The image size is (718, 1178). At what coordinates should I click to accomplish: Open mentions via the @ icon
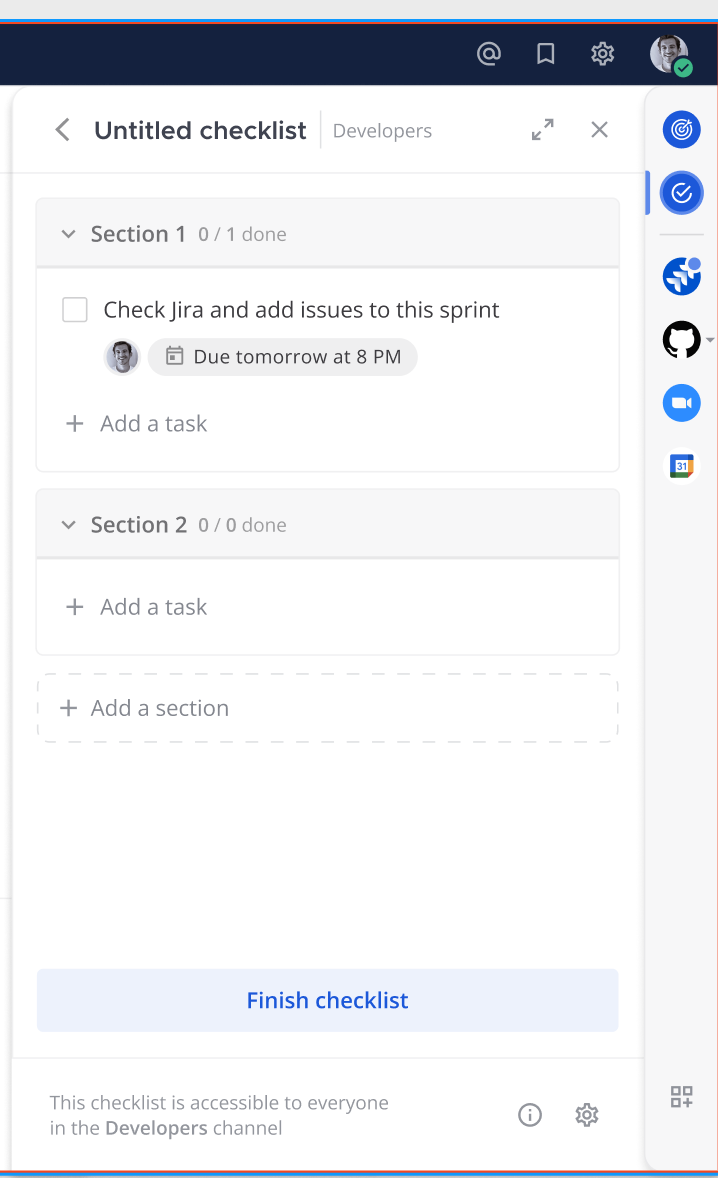(x=489, y=54)
